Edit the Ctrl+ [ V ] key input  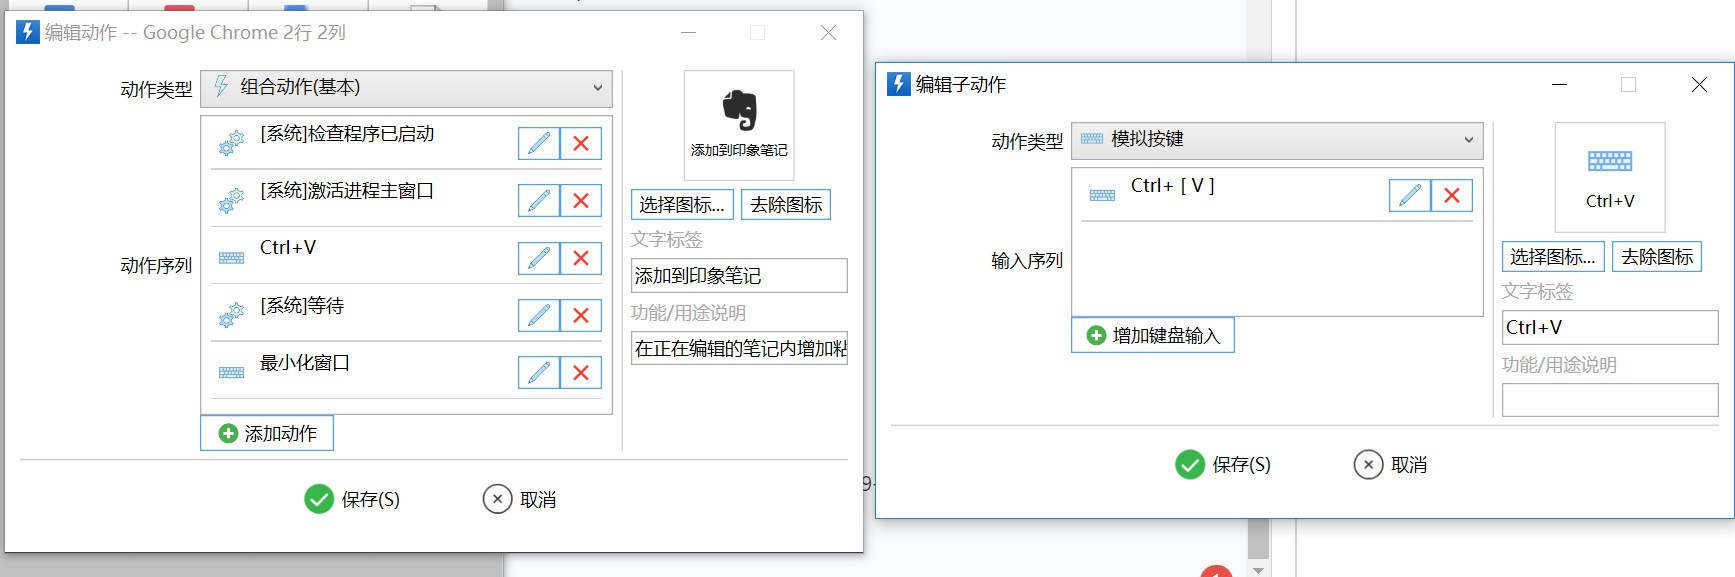pyautogui.click(x=1410, y=196)
